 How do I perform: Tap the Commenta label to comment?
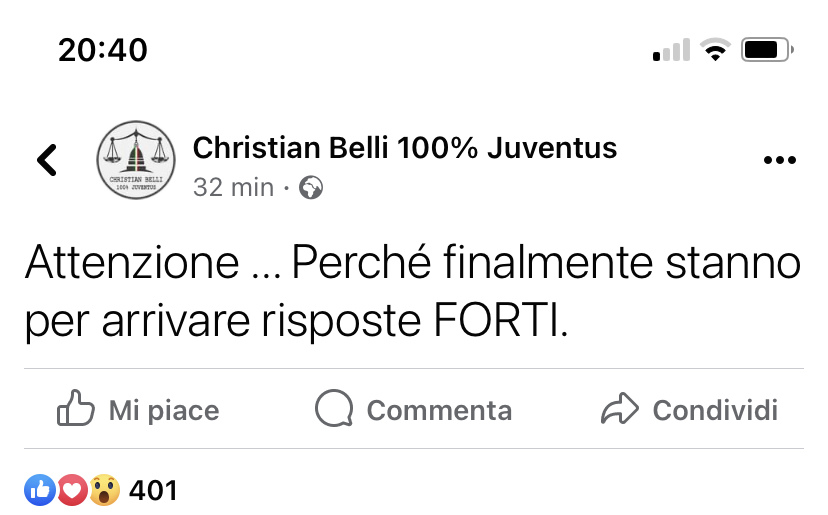point(439,410)
